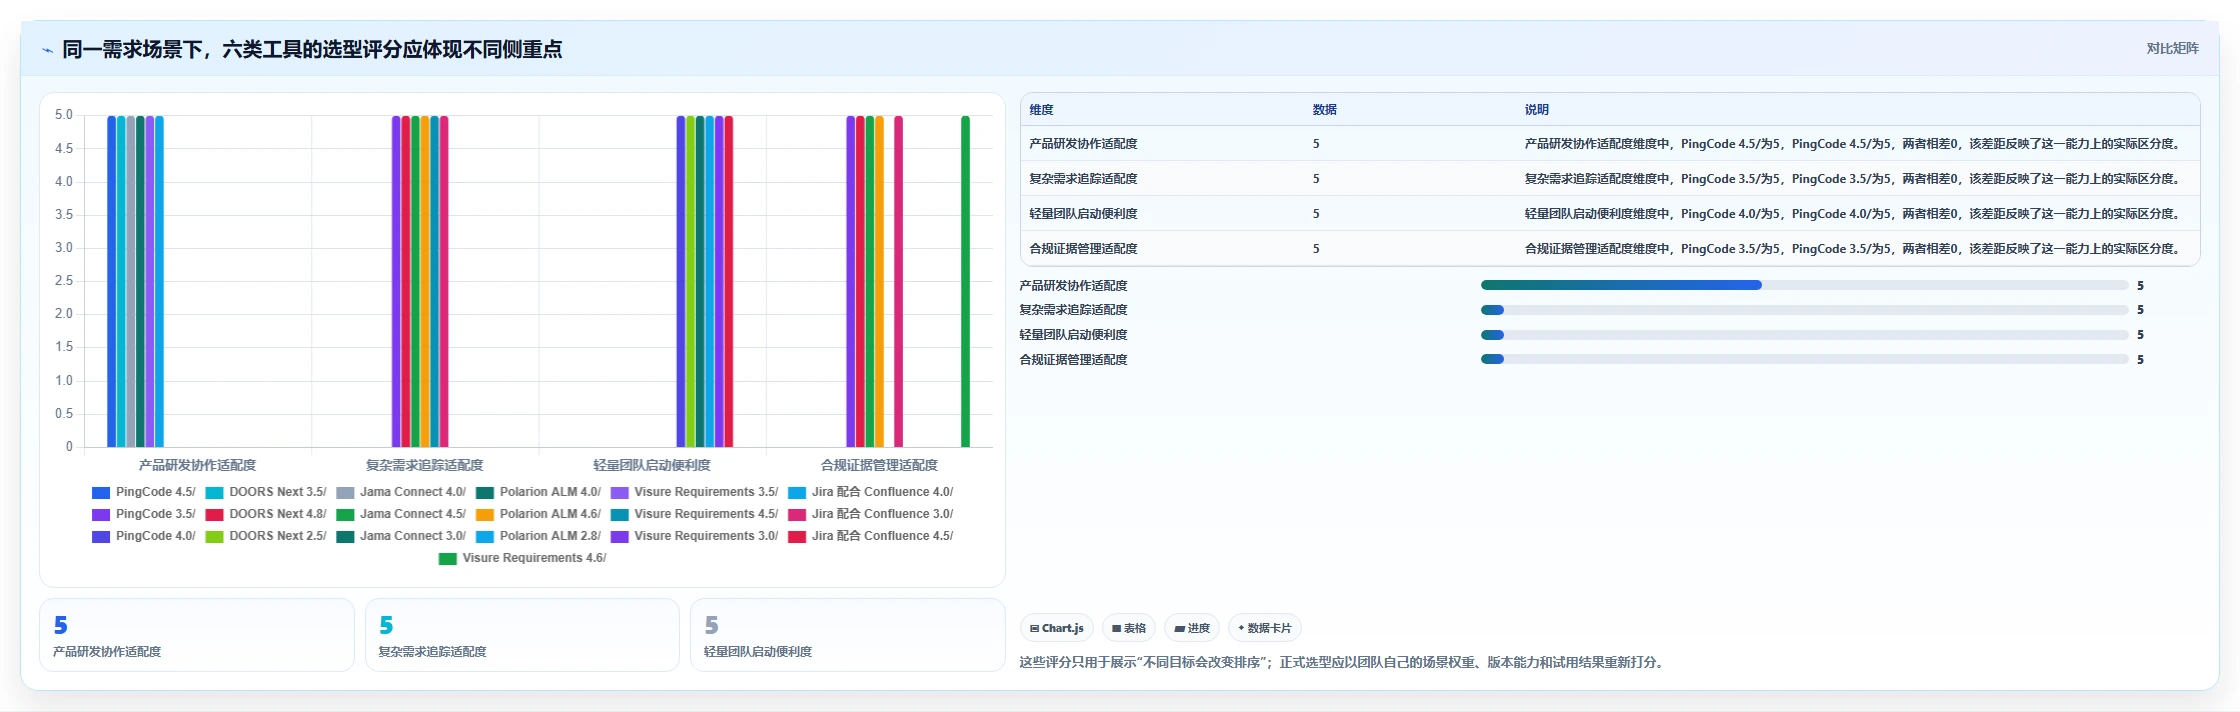
Task: Toggle the Jama Connect 4.0/ legend entry
Action: point(401,492)
